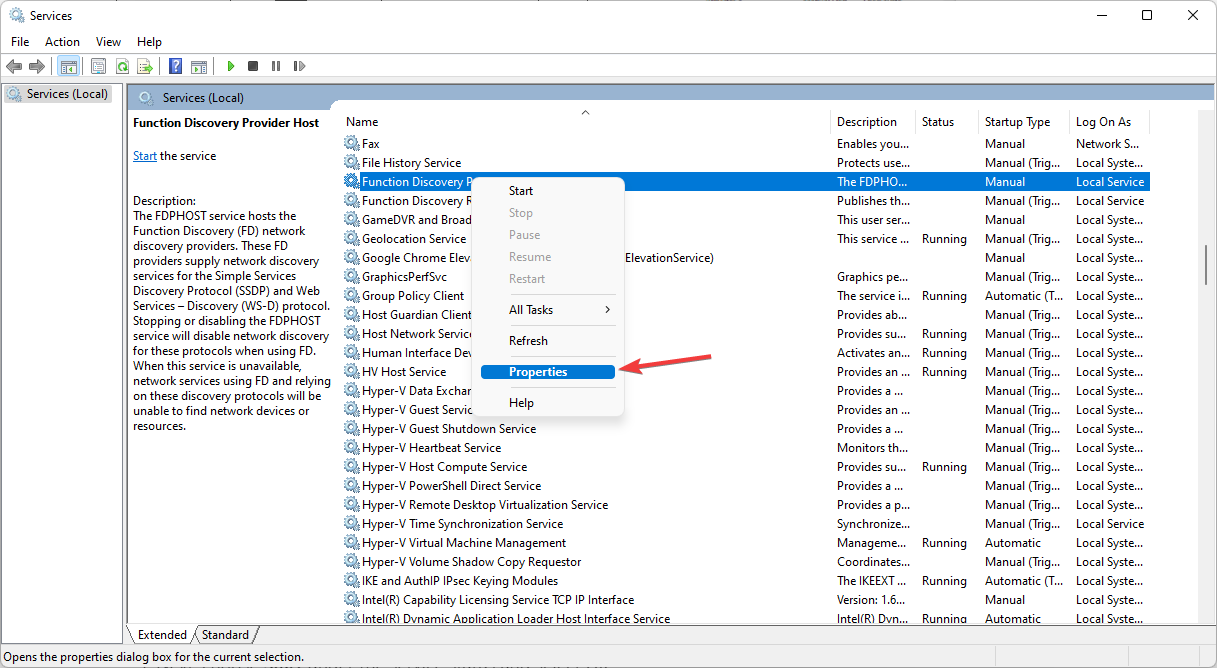This screenshot has height=668, width=1217.
Task: Click gear icon beside Hyper-V Time Synchronization Service
Action: tap(351, 524)
